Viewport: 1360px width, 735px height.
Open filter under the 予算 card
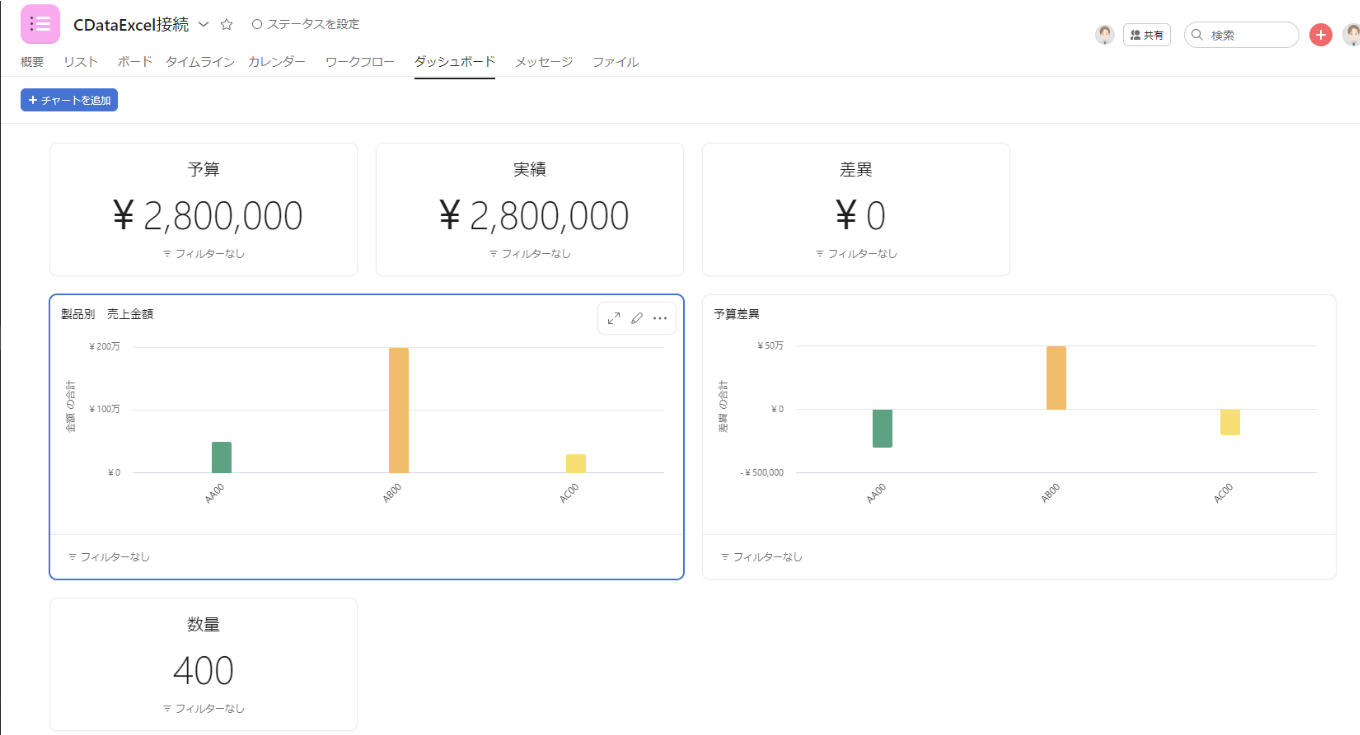coord(204,254)
